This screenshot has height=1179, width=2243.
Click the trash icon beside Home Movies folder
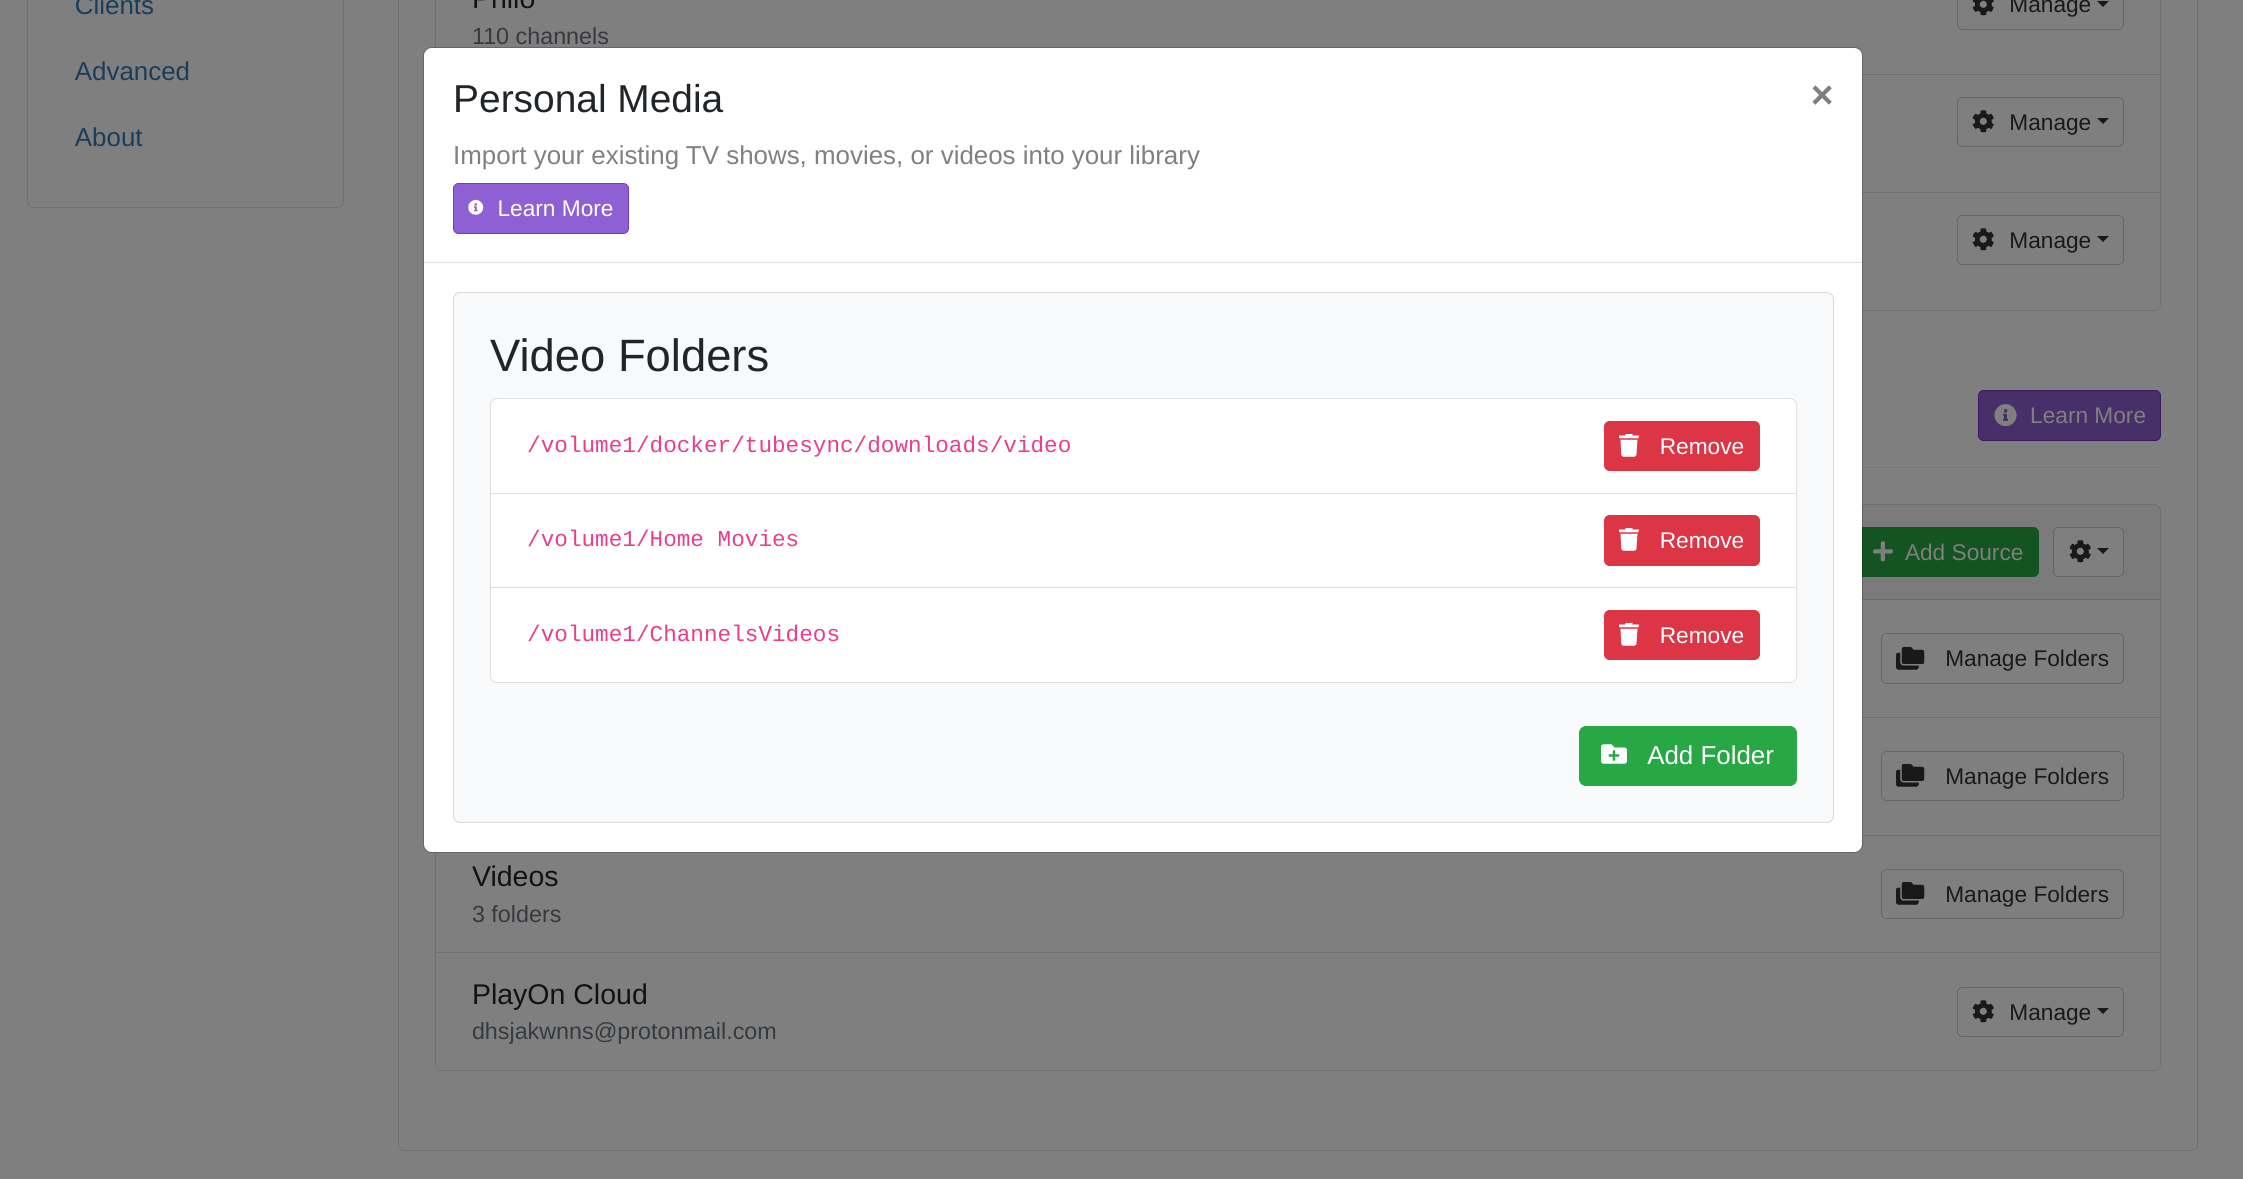1629,540
